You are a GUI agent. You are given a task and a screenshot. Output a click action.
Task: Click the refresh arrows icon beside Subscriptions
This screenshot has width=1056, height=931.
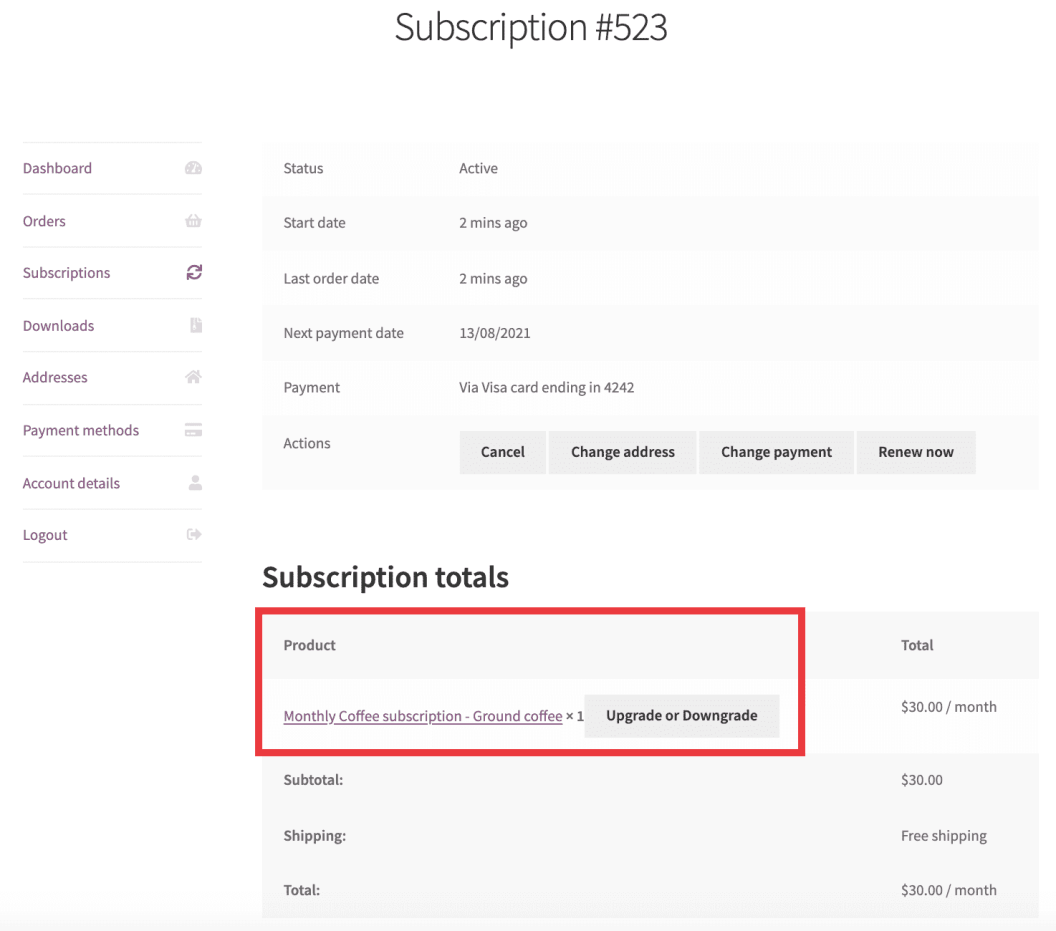coord(193,272)
